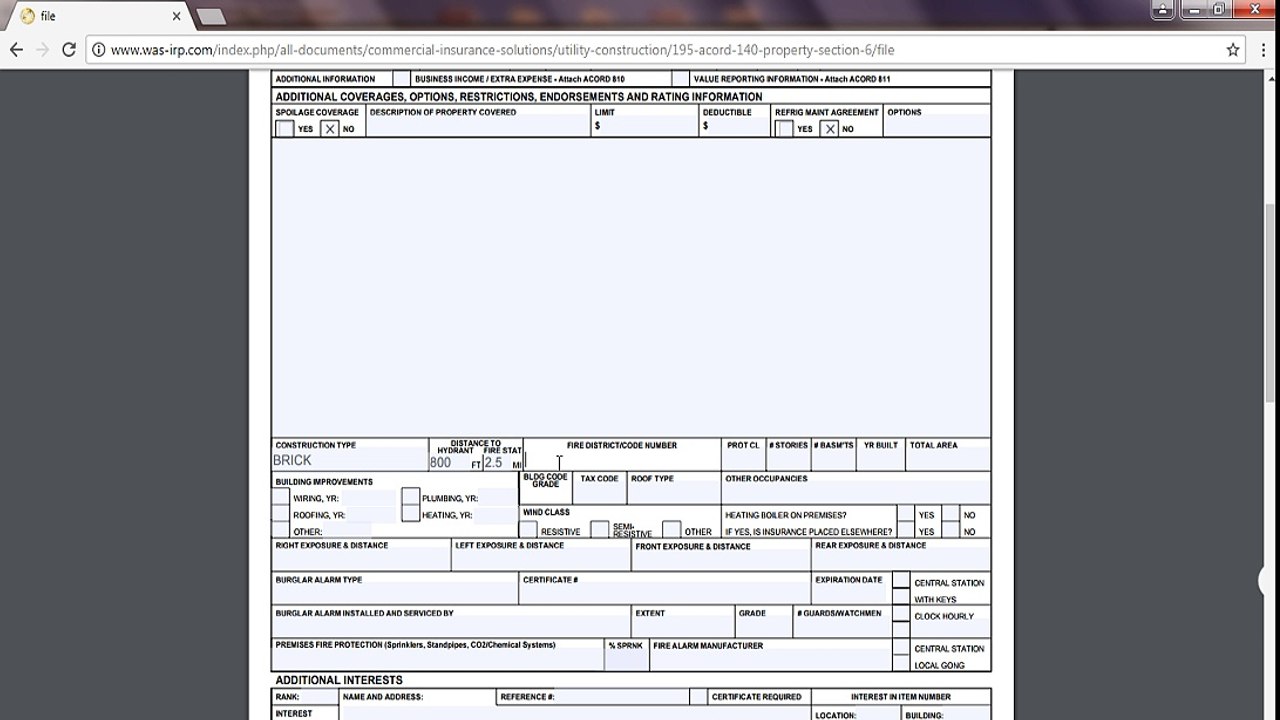The width and height of the screenshot is (1280, 720).
Task: Mark YES for insurance placed elsewhere
Action: [x=905, y=531]
